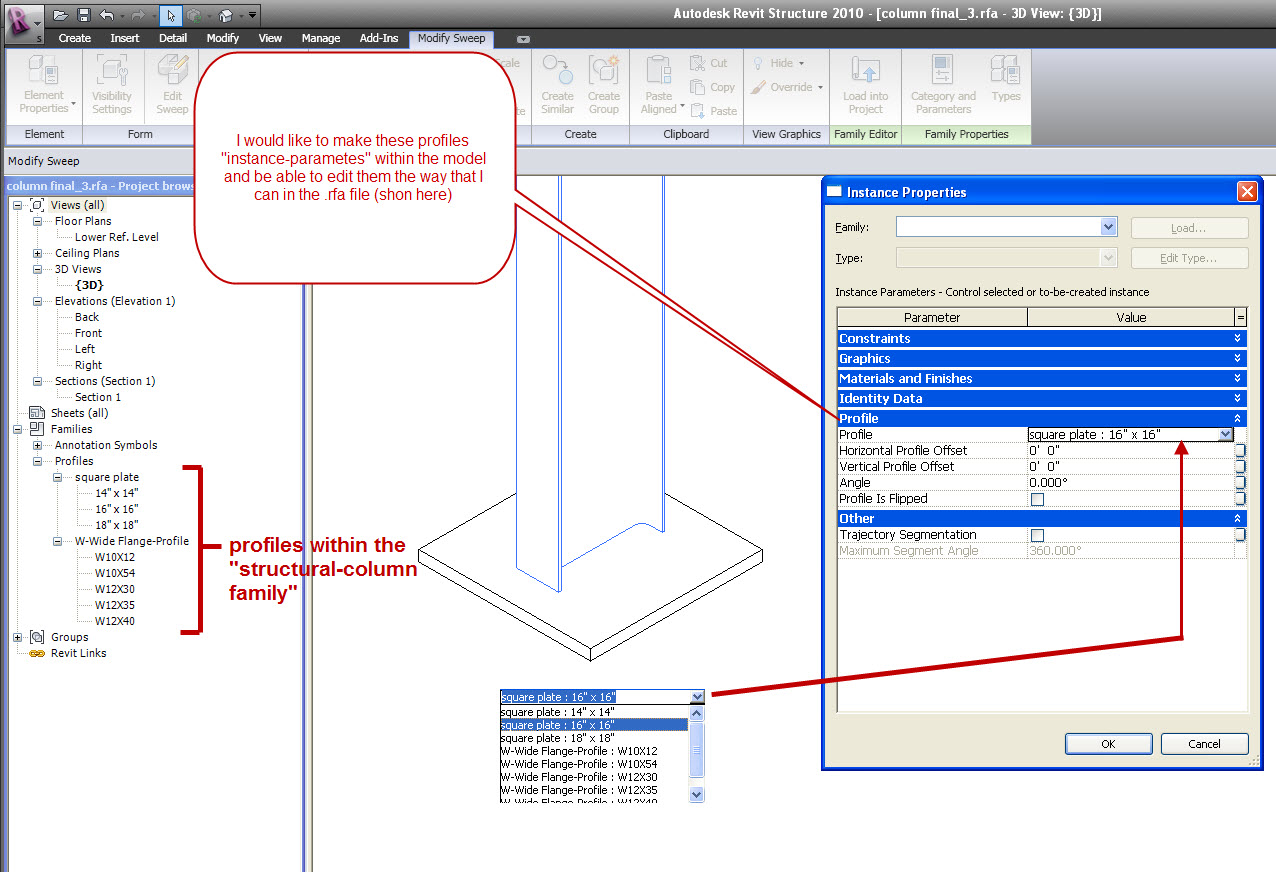
Task: Click parameter association box for Vertical Profile Offset
Action: click(x=1240, y=467)
